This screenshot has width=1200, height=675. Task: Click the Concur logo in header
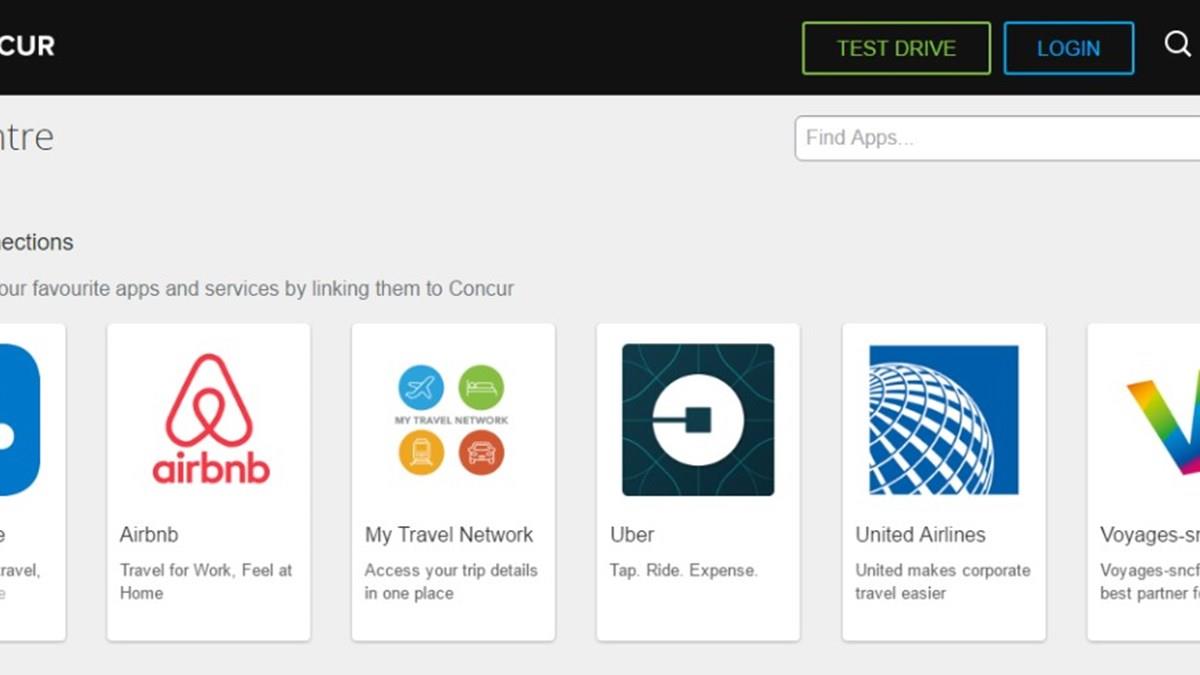coord(27,46)
